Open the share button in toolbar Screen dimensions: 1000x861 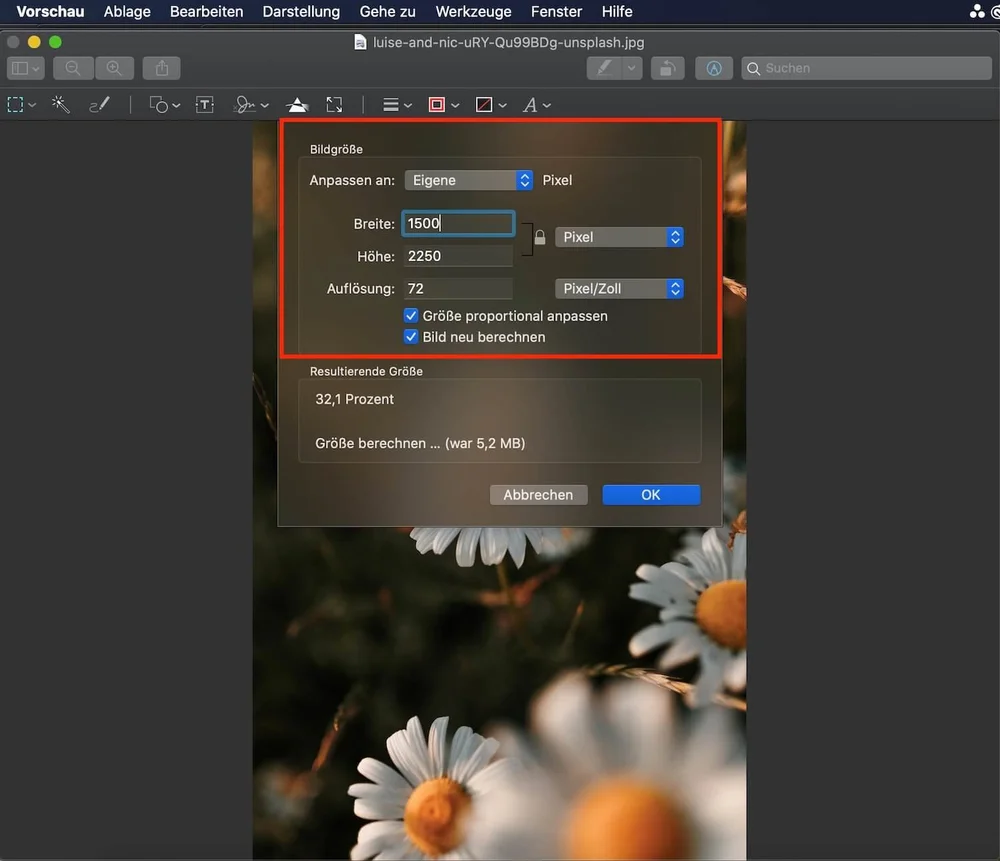161,68
